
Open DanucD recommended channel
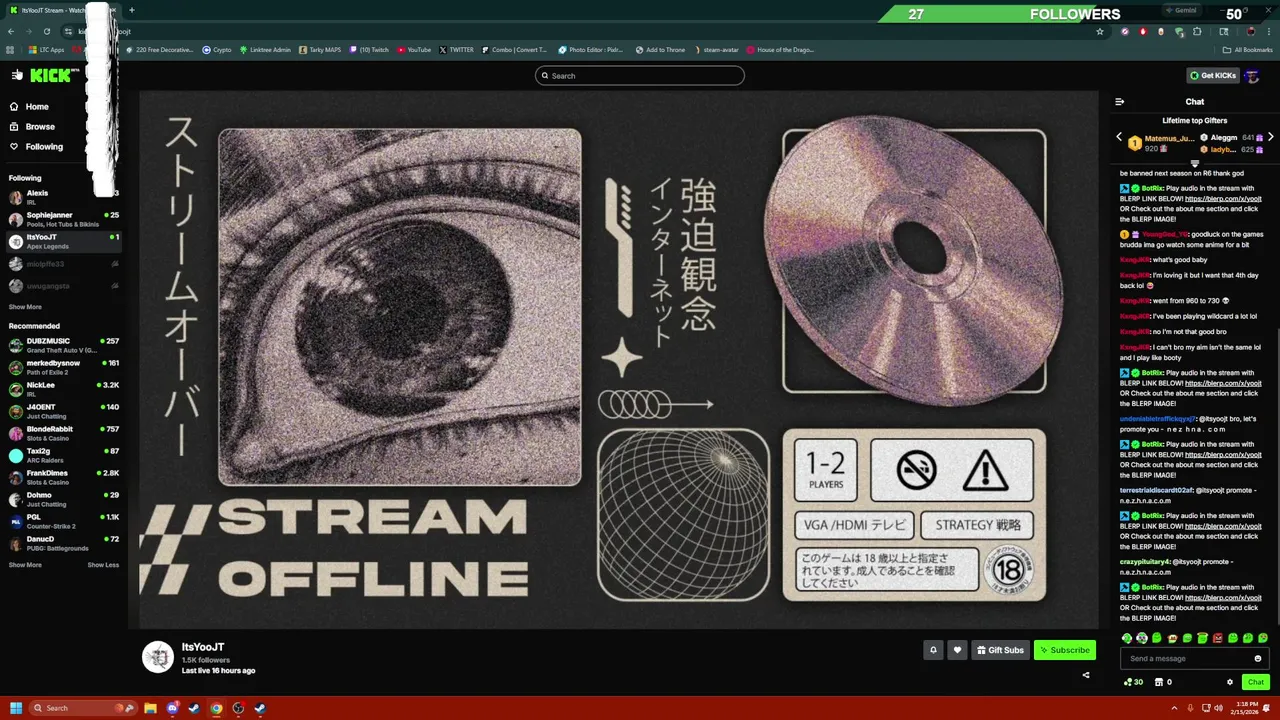click(63, 543)
